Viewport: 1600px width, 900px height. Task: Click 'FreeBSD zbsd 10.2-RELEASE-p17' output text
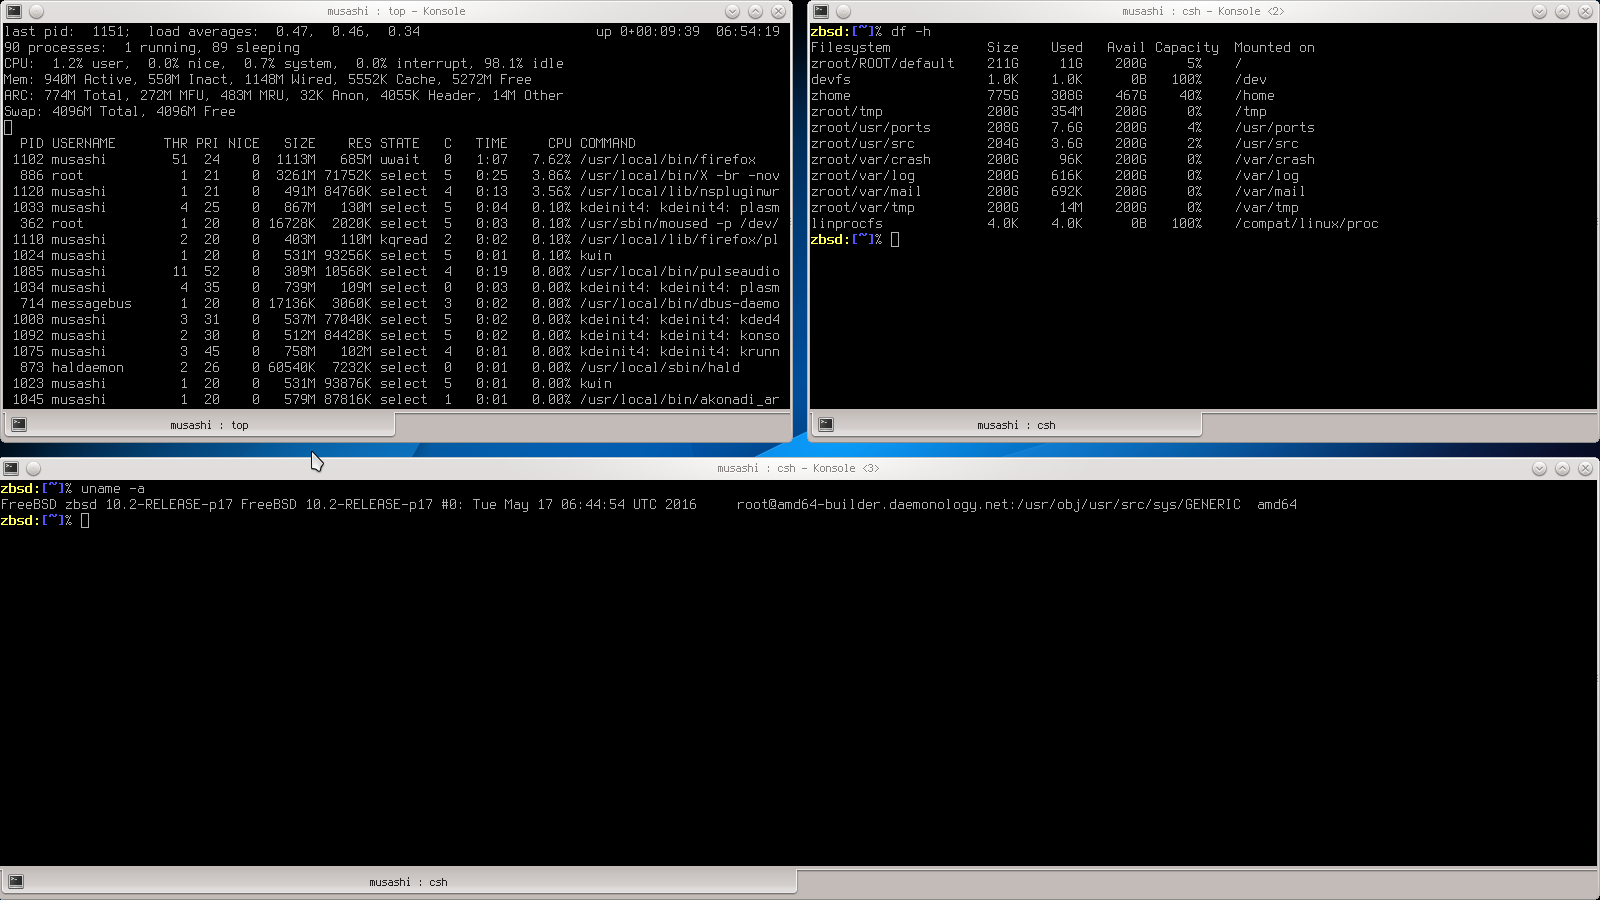117,504
